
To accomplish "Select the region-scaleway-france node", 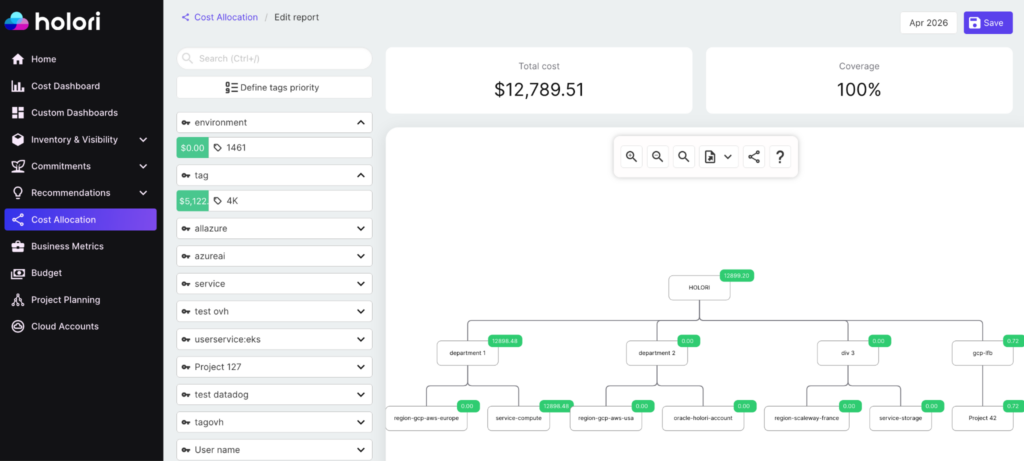I will pos(807,419).
